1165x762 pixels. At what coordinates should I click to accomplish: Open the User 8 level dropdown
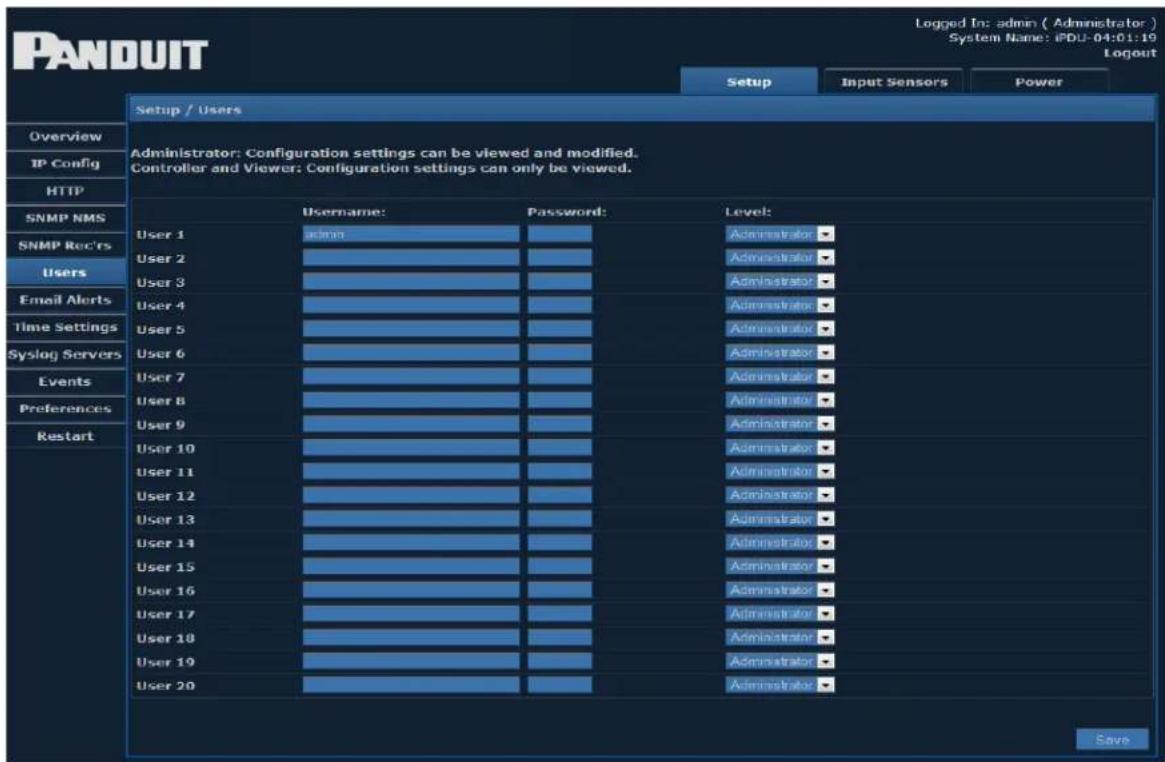(780, 400)
